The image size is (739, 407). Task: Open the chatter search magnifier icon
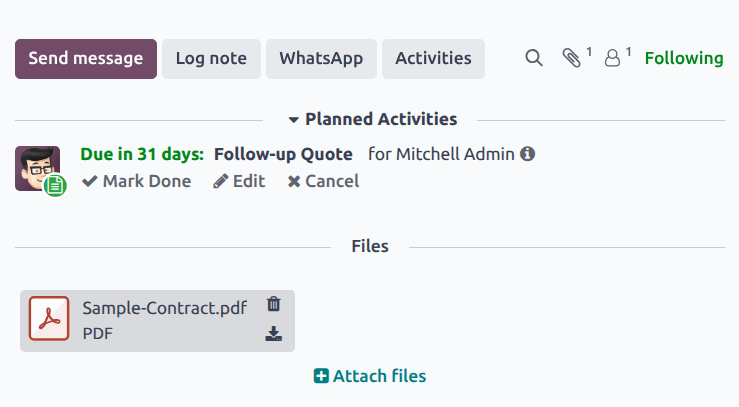534,58
